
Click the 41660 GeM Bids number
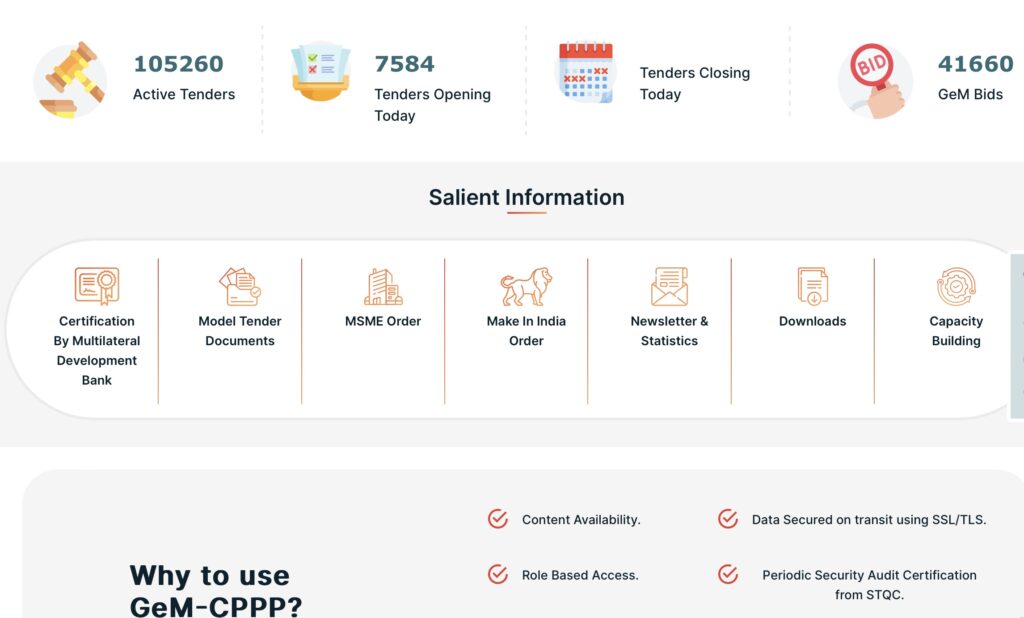pos(975,64)
